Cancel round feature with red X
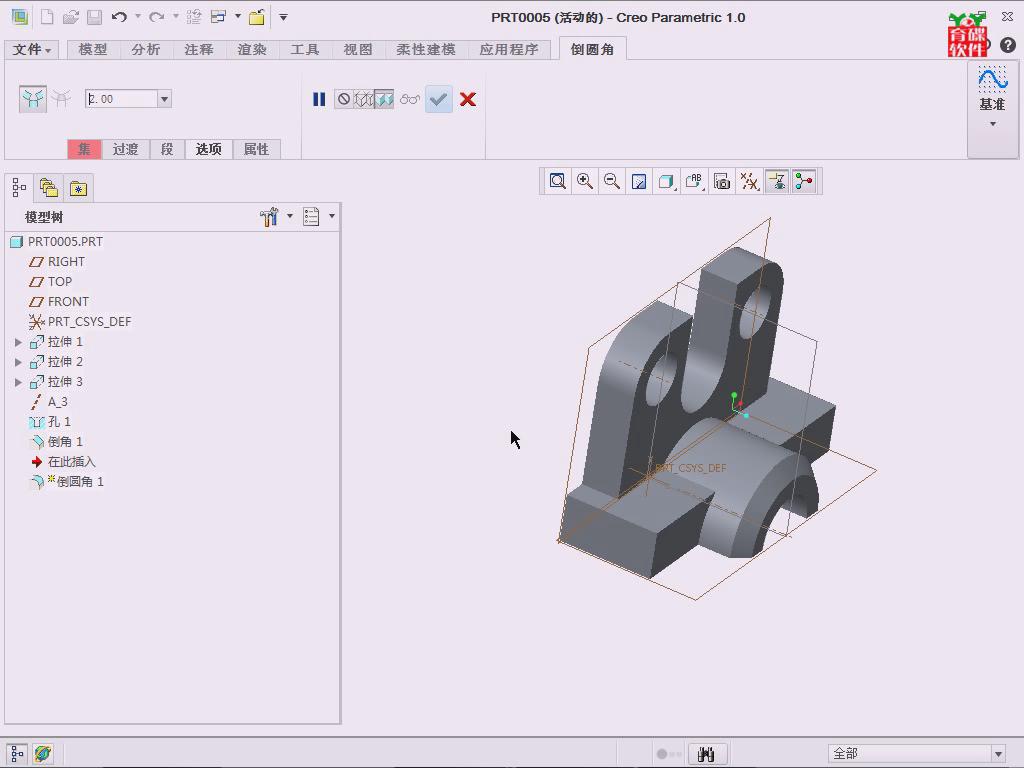Viewport: 1024px width, 768px height. (468, 99)
